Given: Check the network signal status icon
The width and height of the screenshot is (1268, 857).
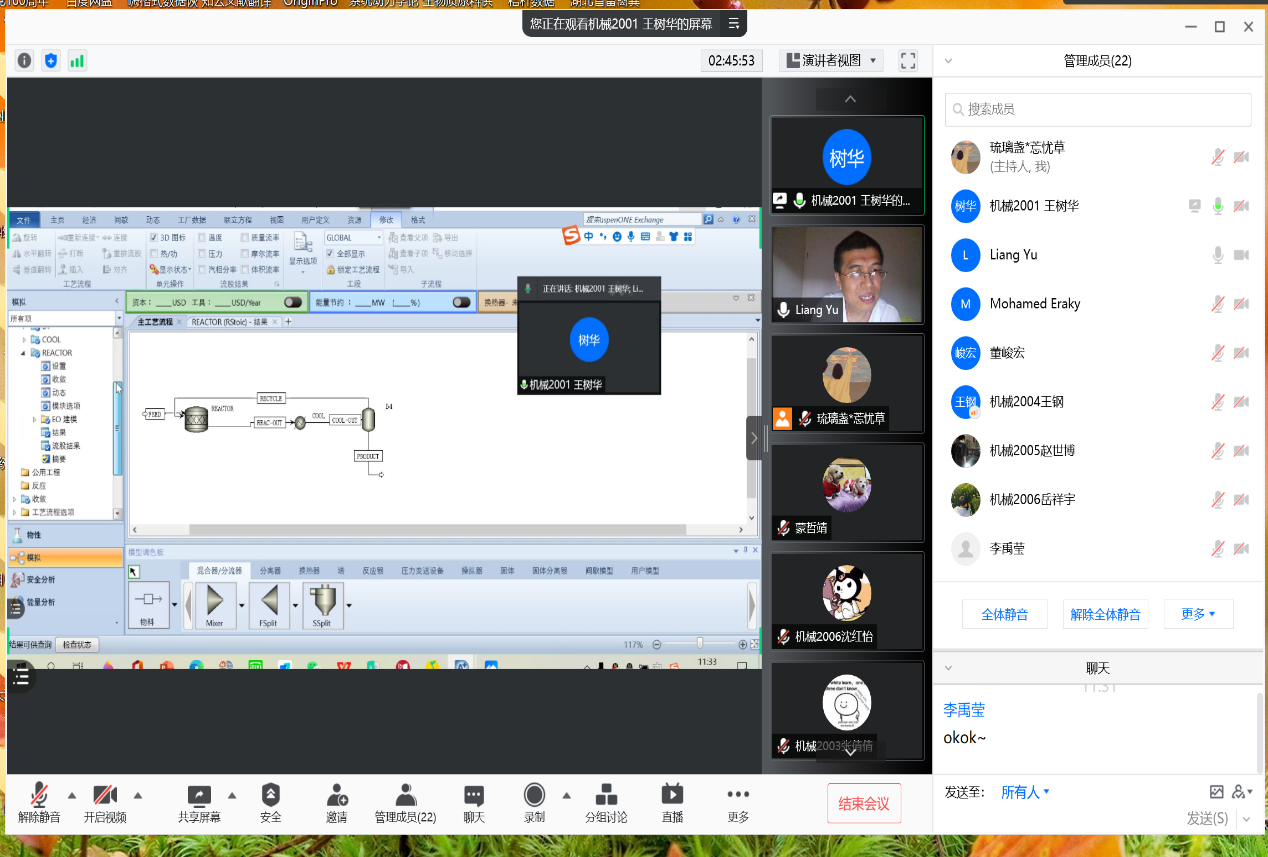Looking at the screenshot, I should click(x=77, y=60).
